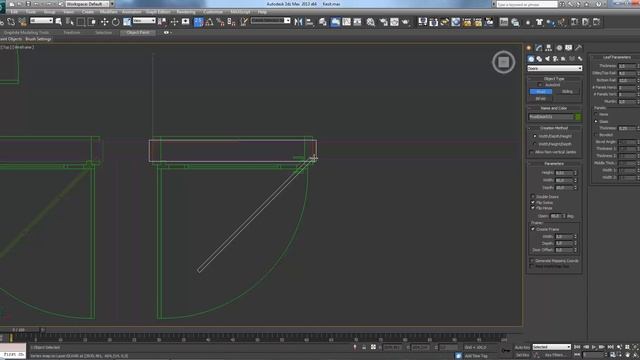
Task: Click the Sliding door type button
Action: coord(567,92)
